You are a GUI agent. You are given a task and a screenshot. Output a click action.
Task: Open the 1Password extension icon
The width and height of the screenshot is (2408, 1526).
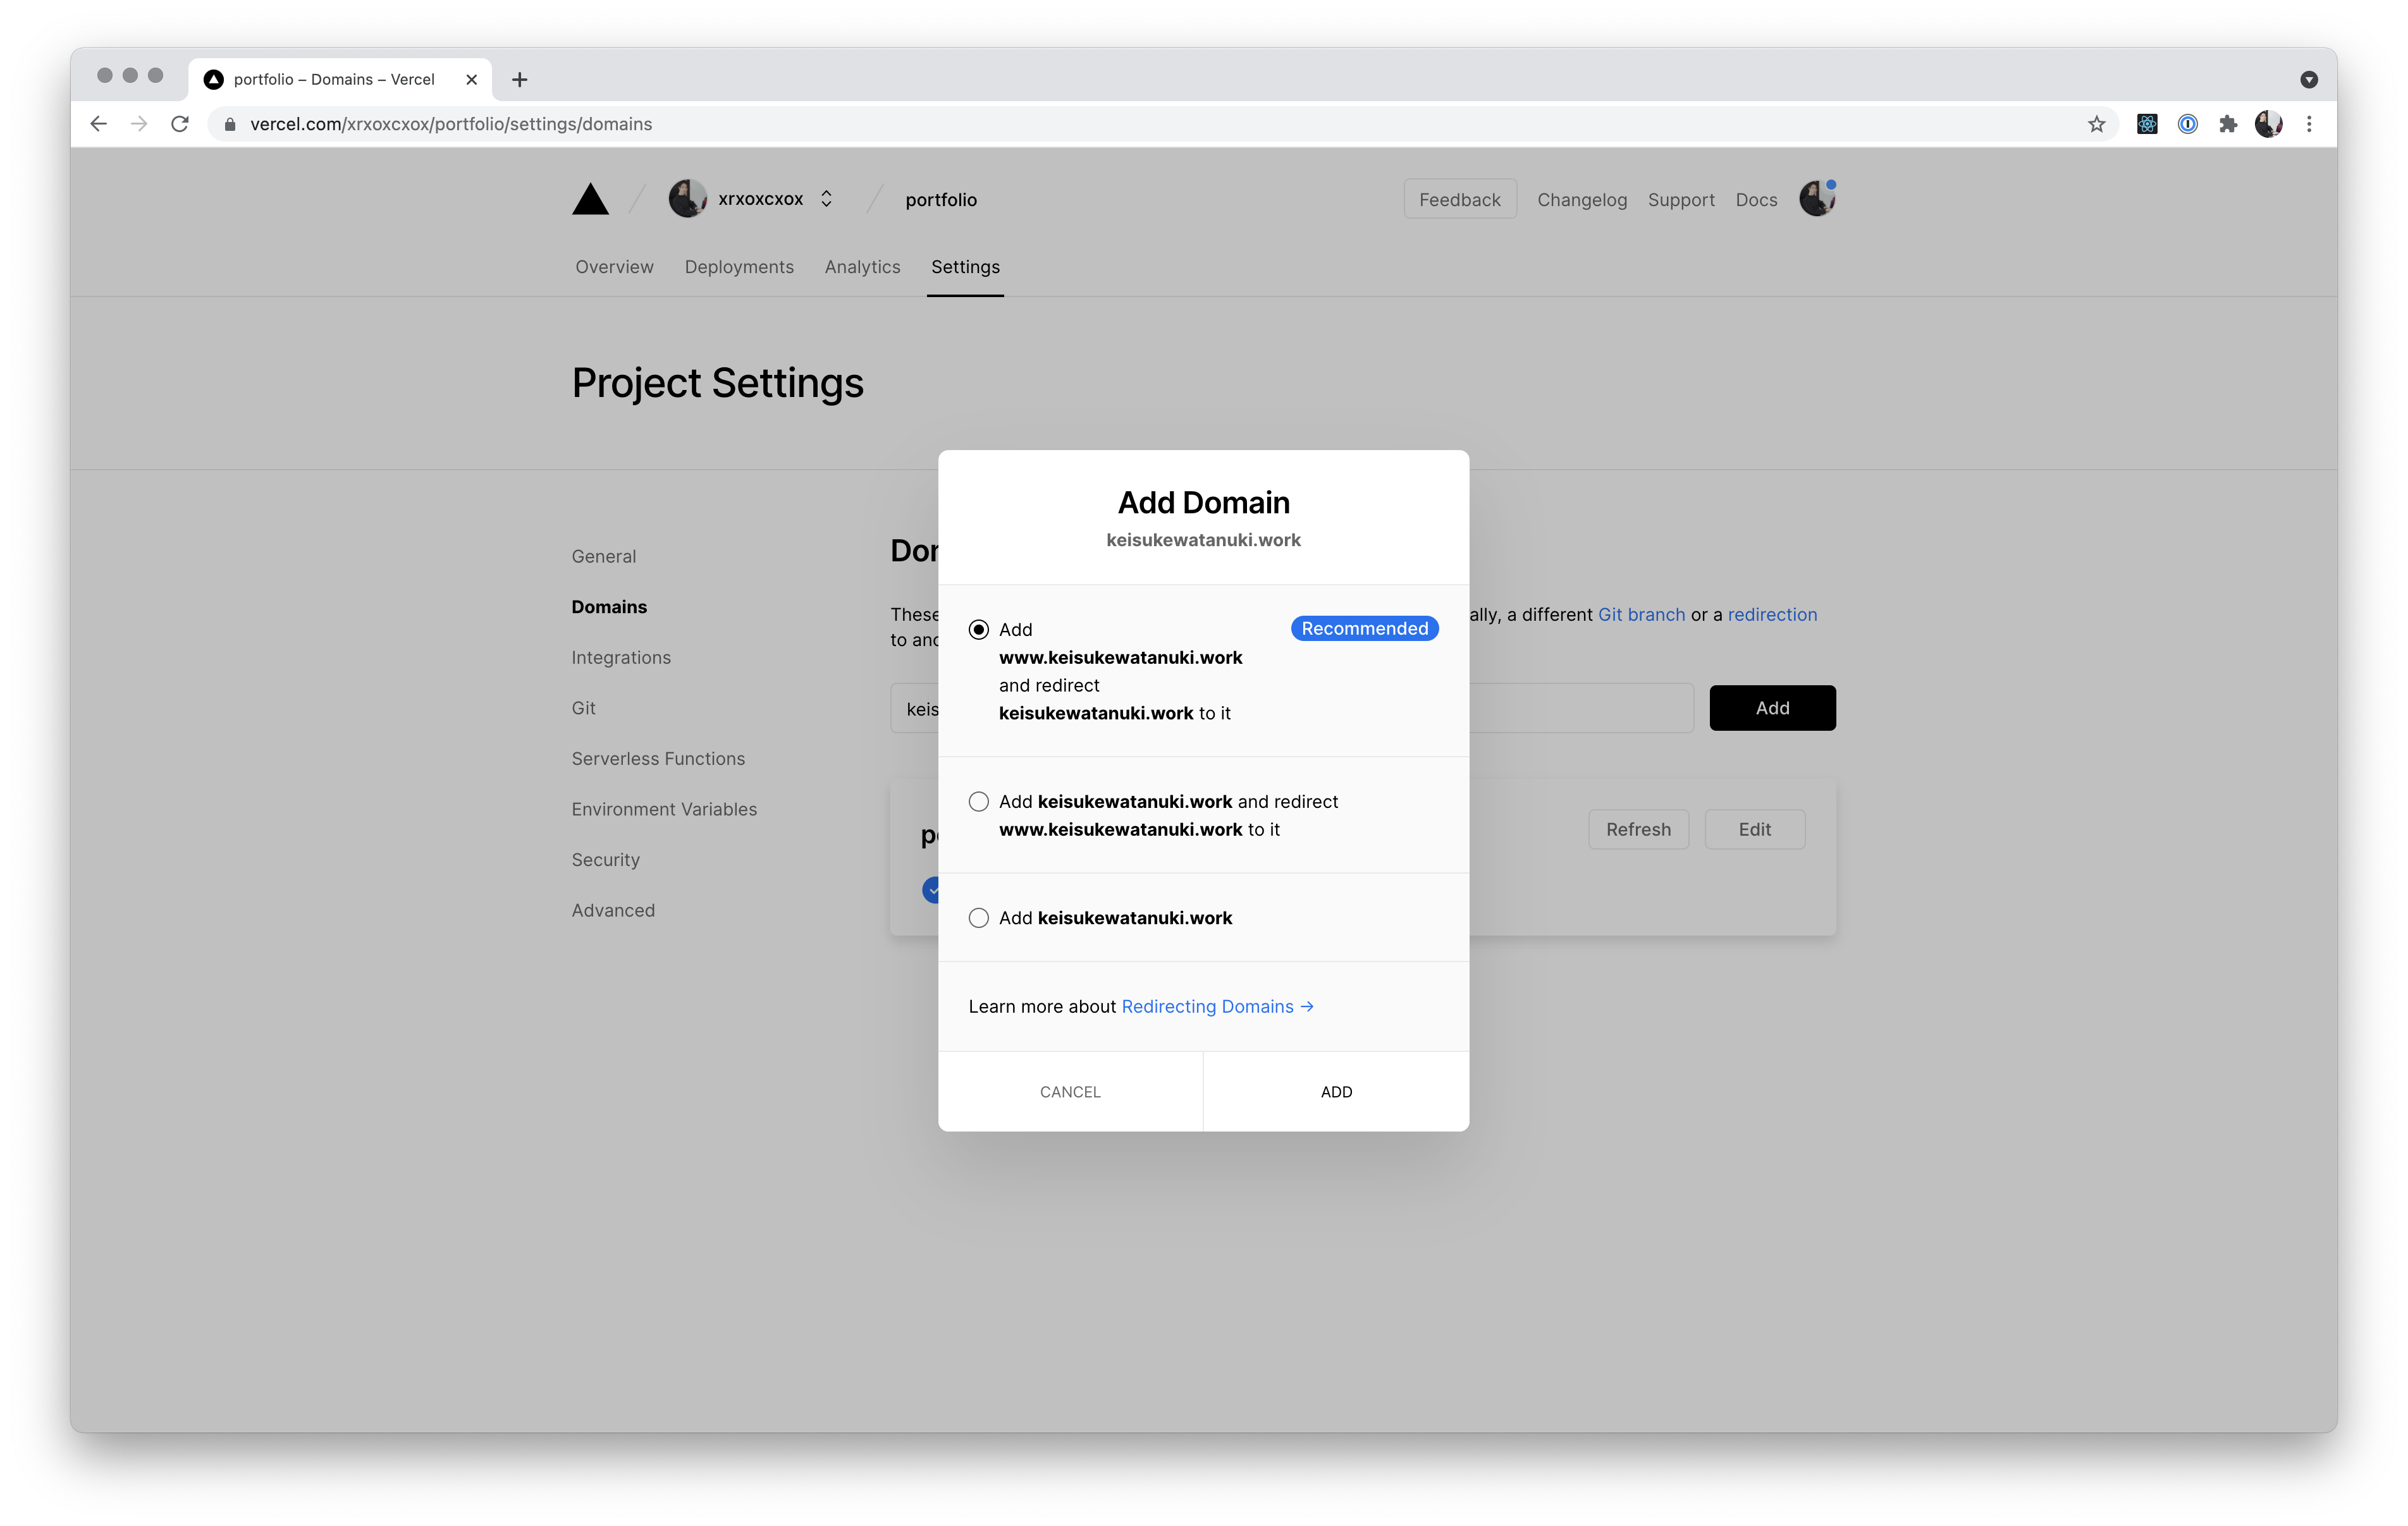[x=2187, y=124]
